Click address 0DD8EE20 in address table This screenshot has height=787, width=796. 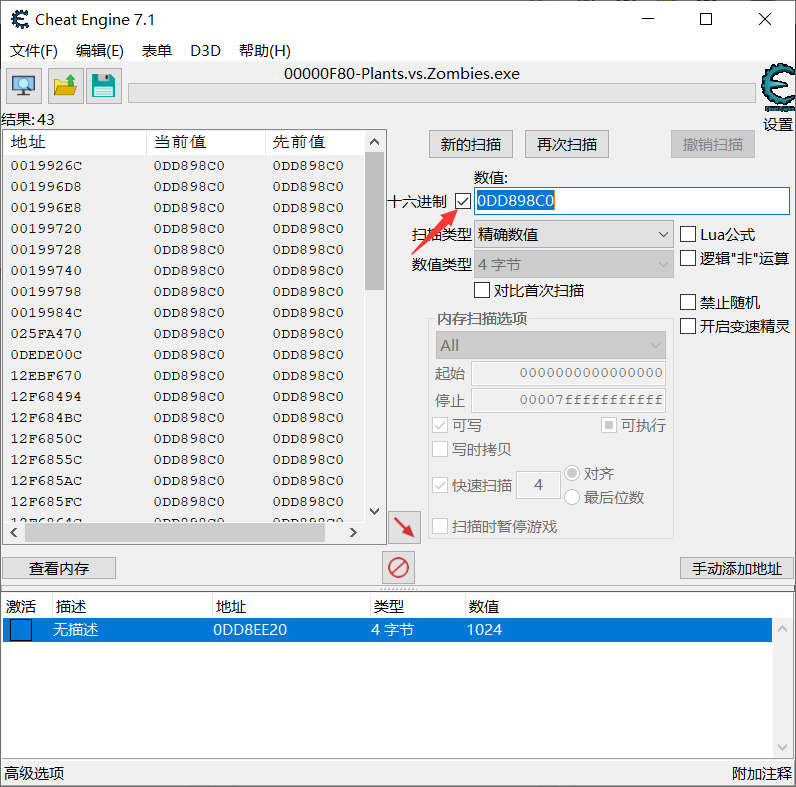(250, 630)
